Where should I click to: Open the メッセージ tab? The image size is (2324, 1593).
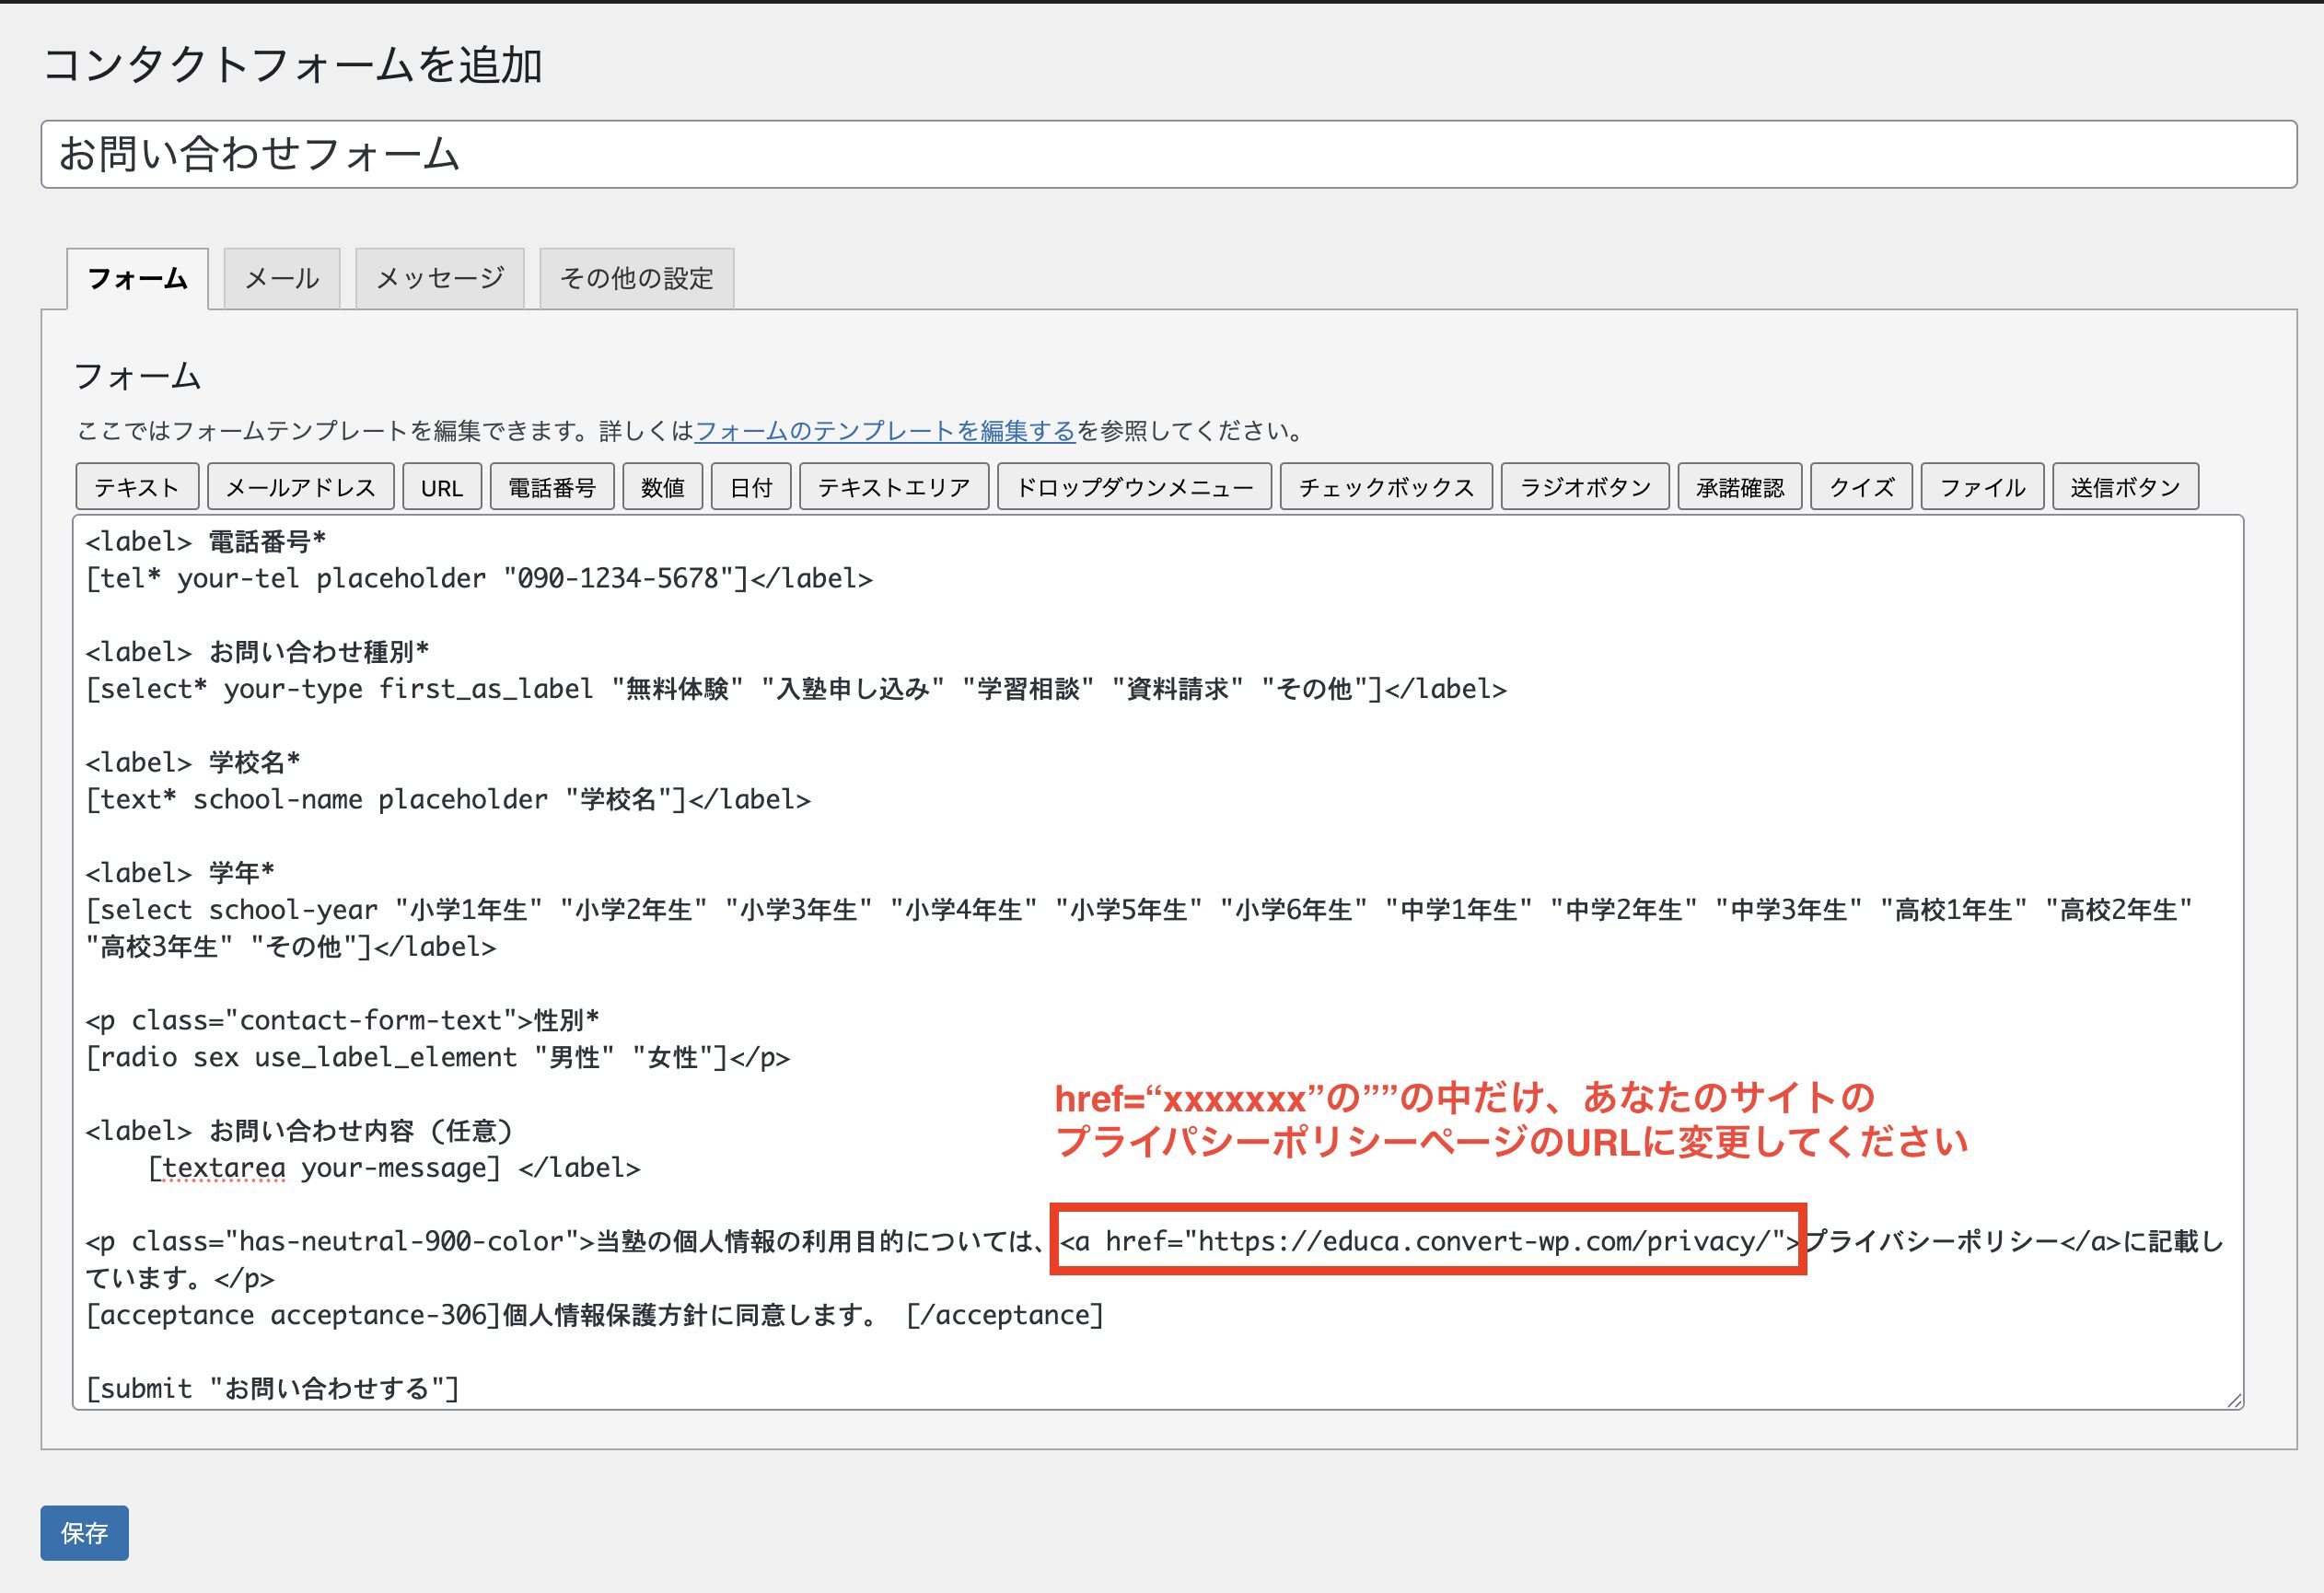click(439, 278)
